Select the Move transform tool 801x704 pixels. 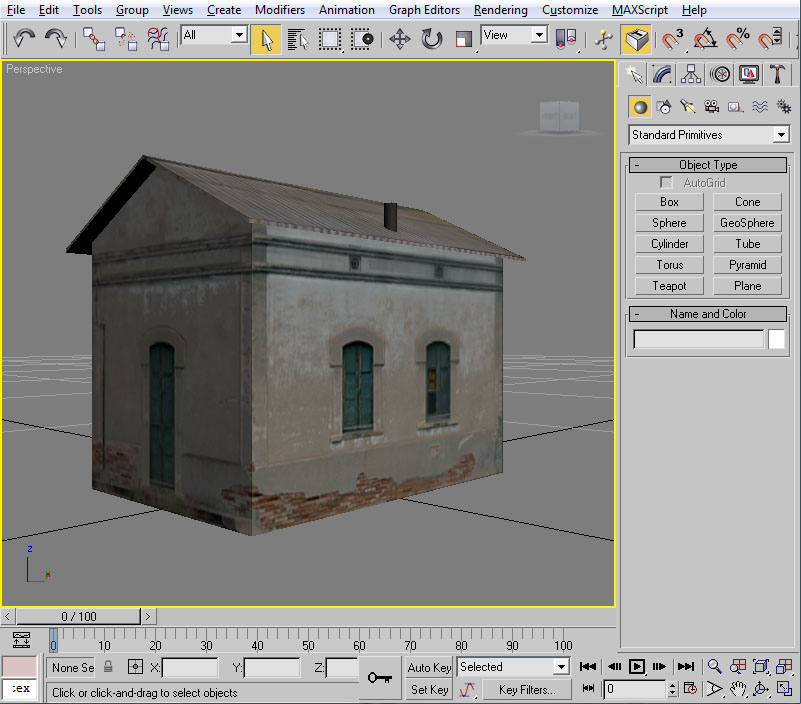(x=399, y=39)
